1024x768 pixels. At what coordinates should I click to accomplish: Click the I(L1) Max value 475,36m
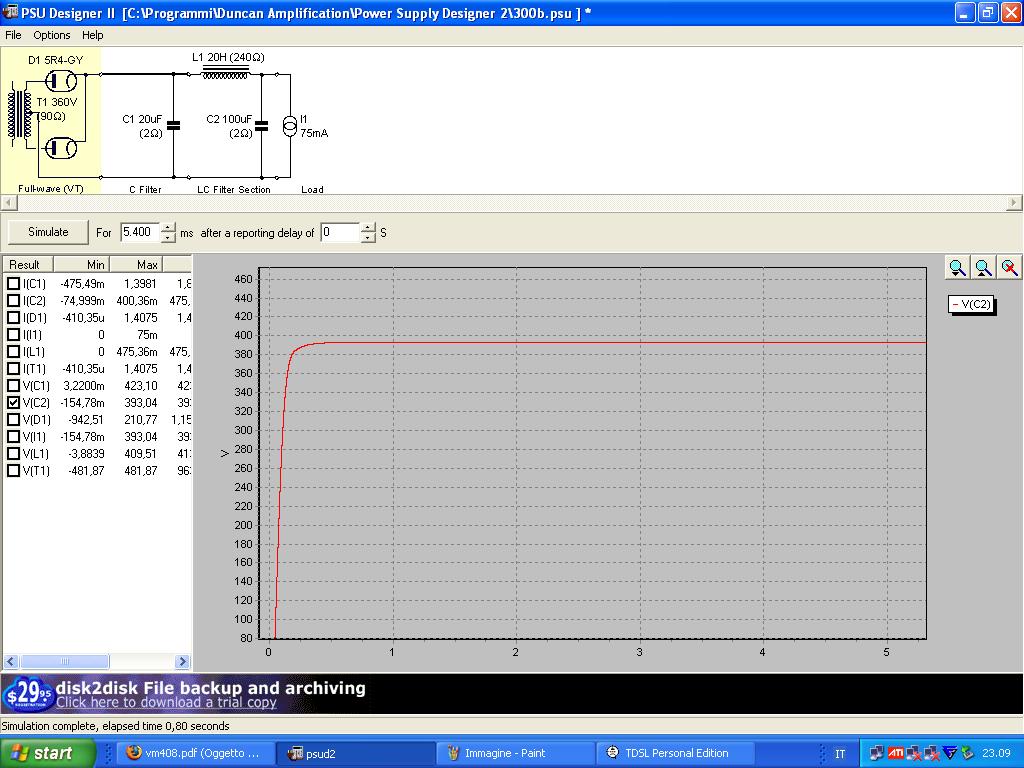pos(137,352)
